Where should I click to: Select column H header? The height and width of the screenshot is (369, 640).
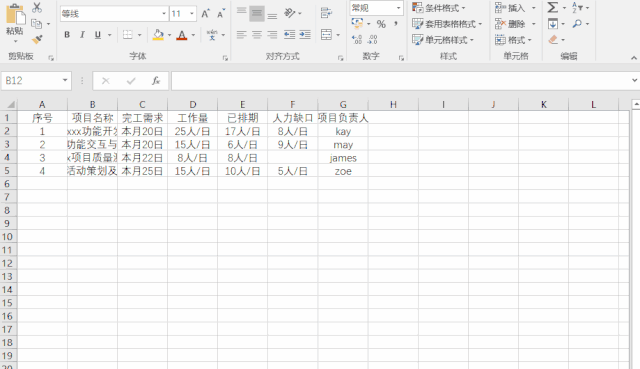[x=393, y=105]
